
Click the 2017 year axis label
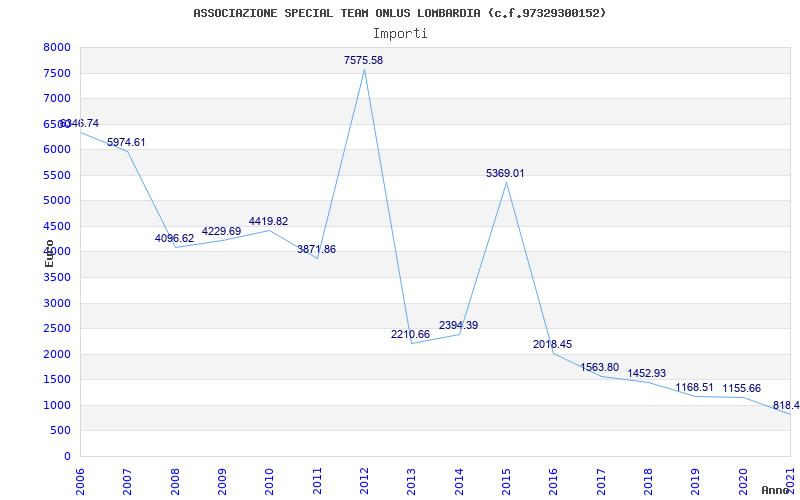coord(601,482)
